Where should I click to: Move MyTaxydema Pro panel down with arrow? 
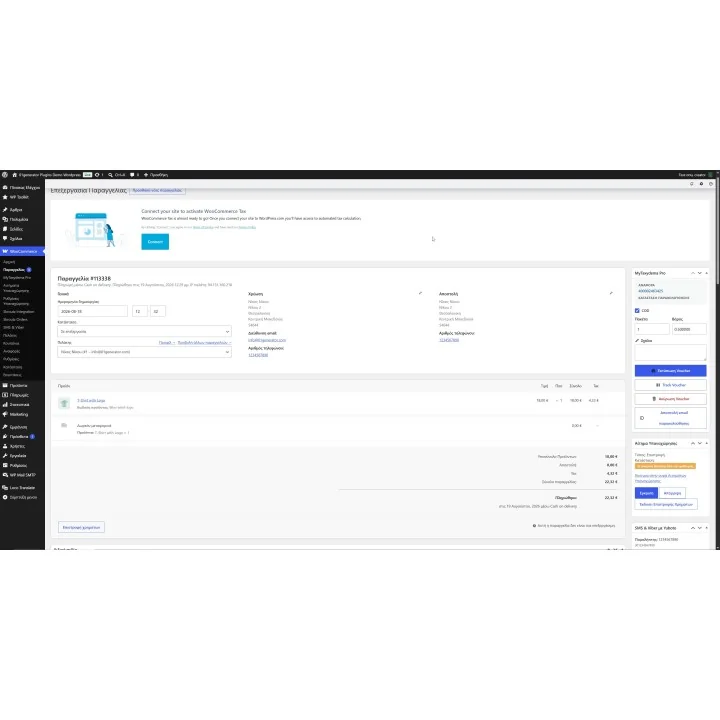[x=700, y=273]
